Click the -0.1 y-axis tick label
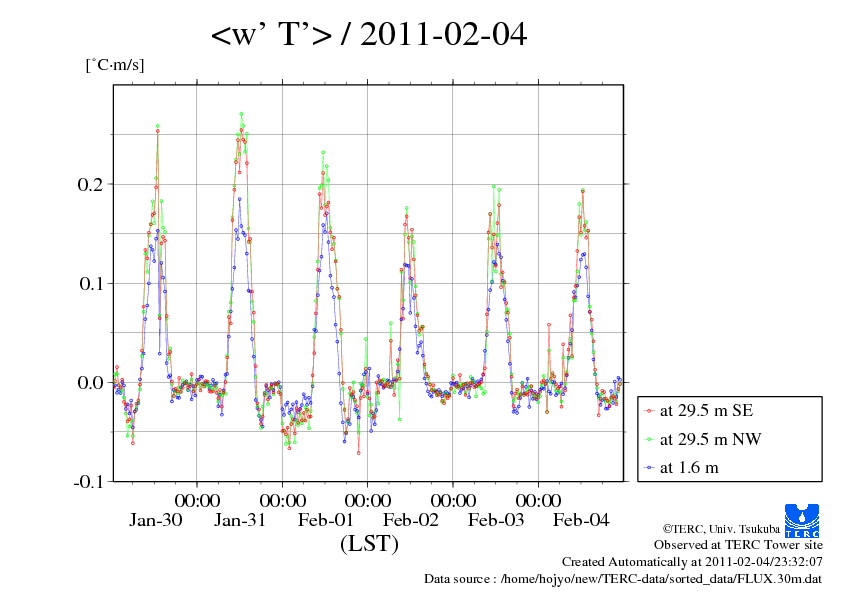 pos(87,482)
